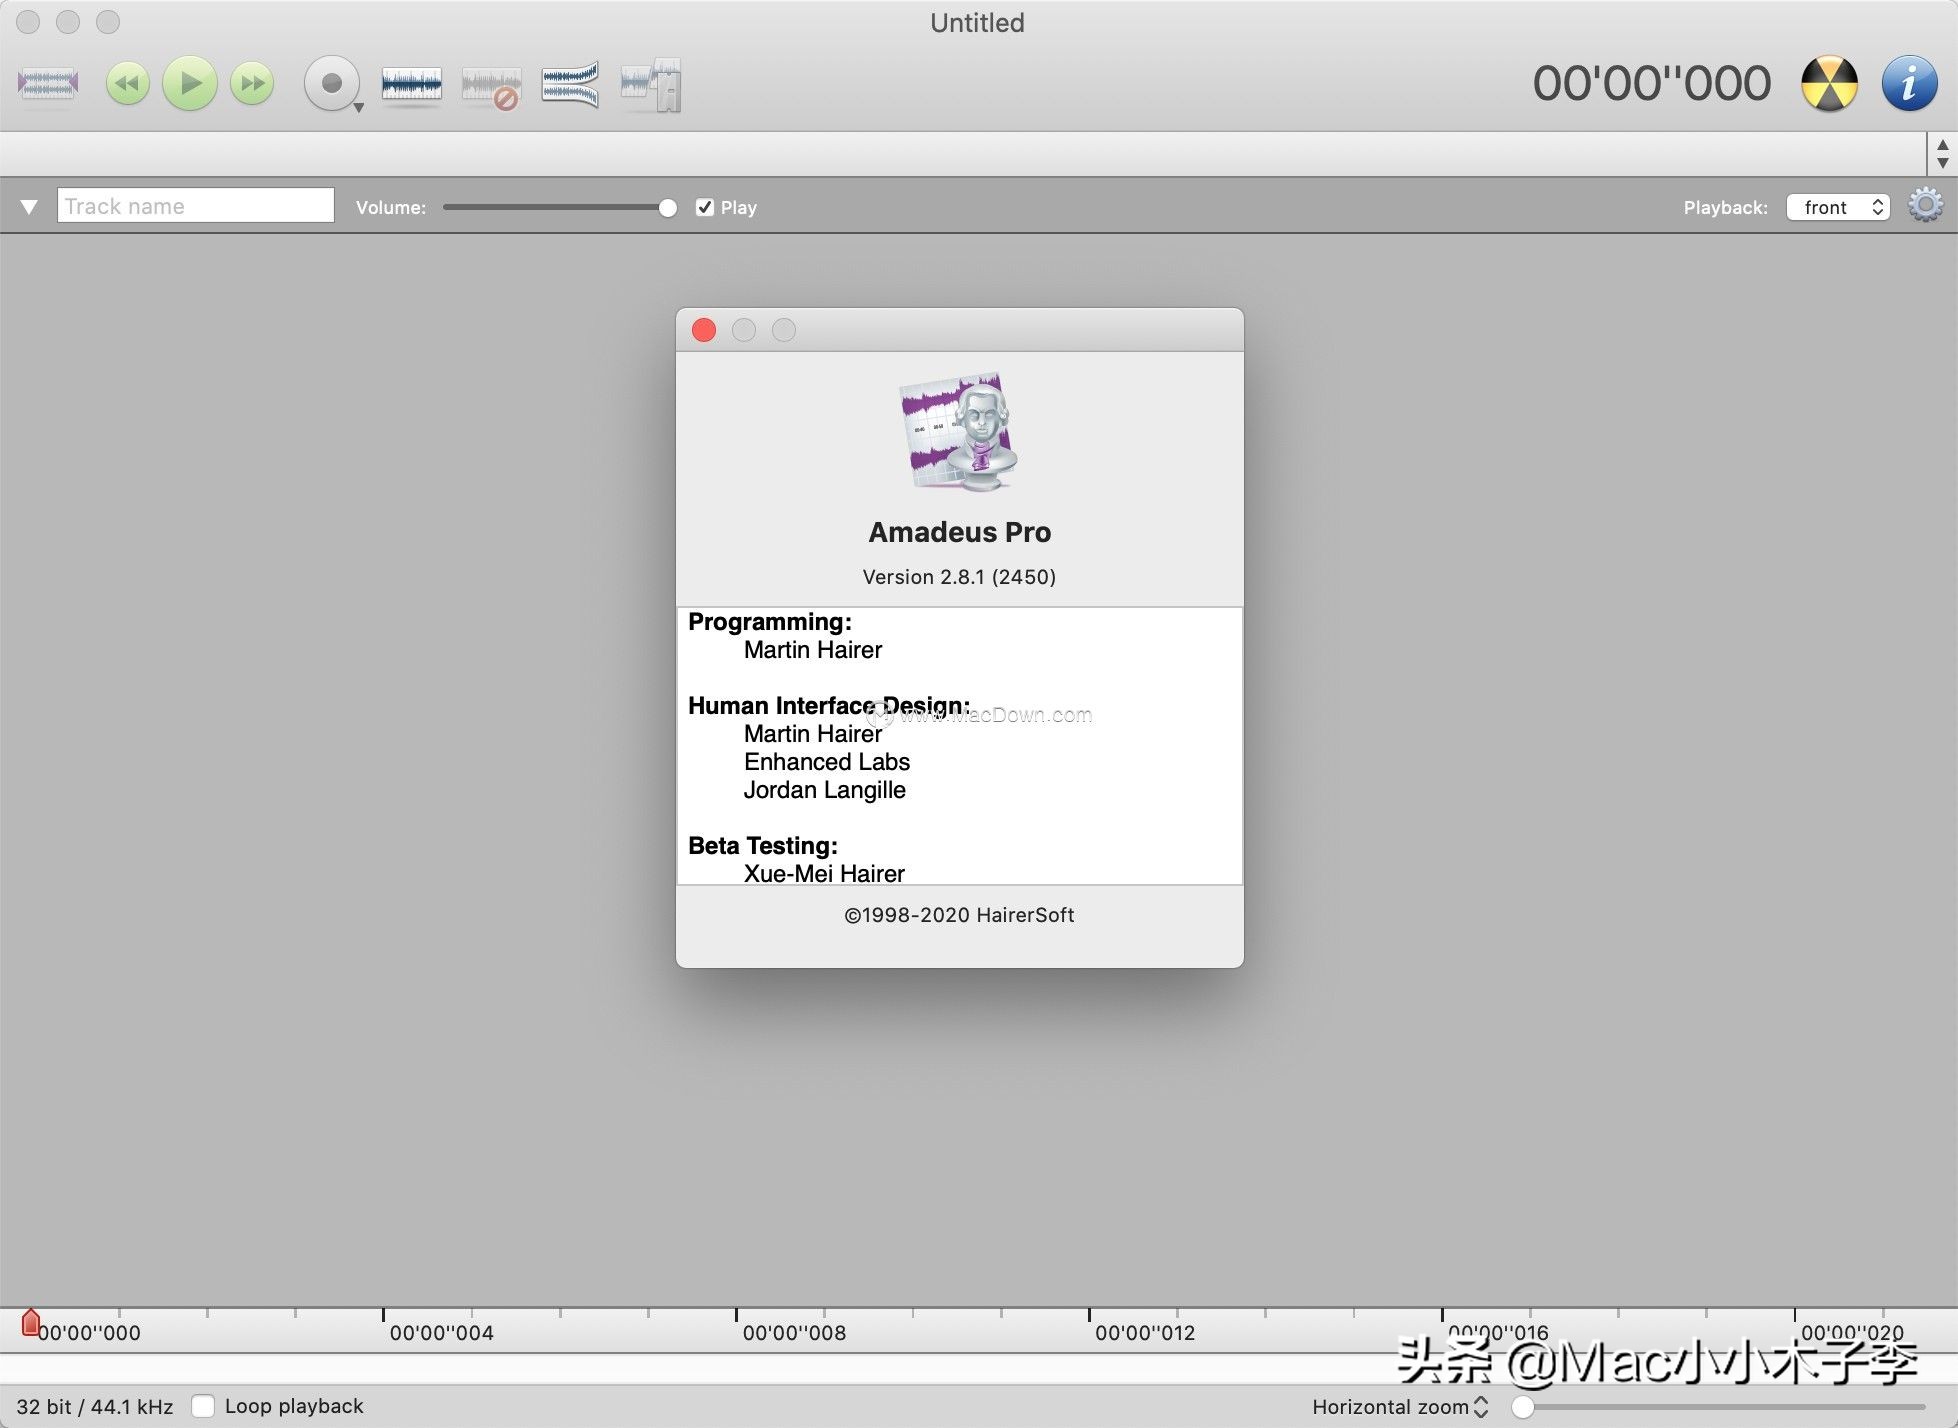Click the burn disc radiation icon
This screenshot has width=1958, height=1428.
[1829, 84]
